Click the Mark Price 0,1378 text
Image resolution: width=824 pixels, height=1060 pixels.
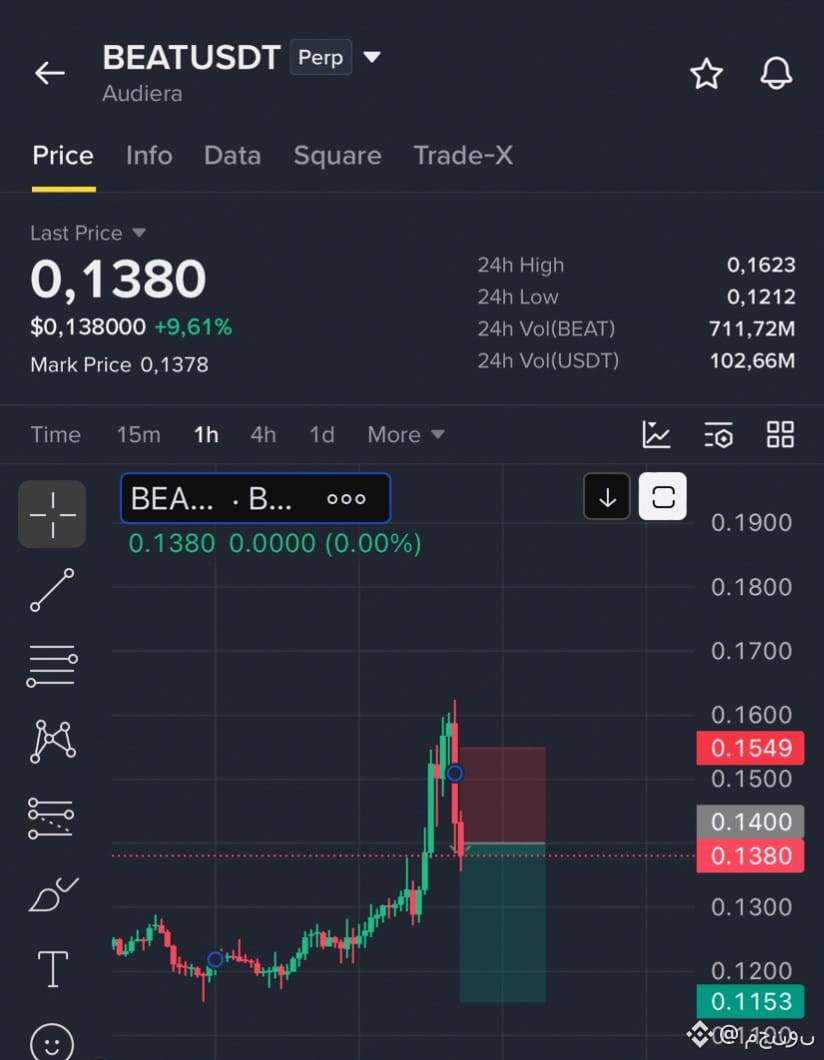pyautogui.click(x=119, y=365)
